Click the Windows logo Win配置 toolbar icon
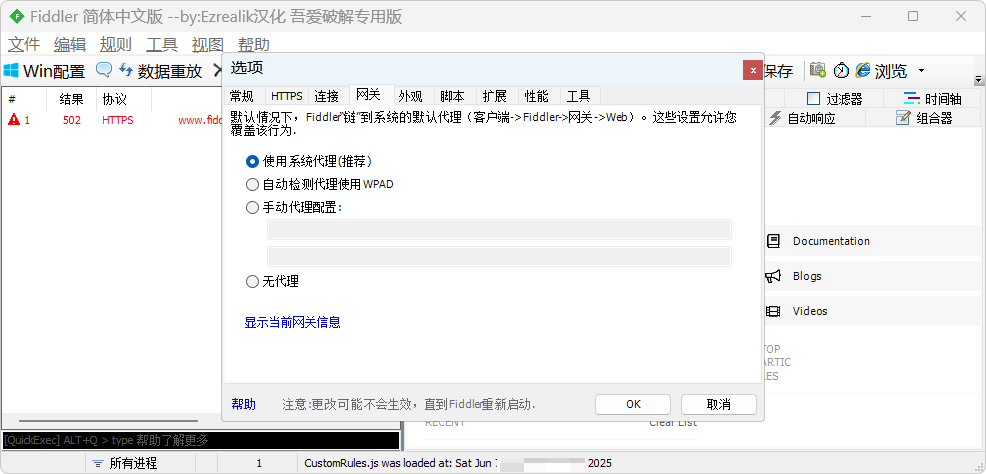Image resolution: width=986 pixels, height=474 pixels. (x=11, y=70)
